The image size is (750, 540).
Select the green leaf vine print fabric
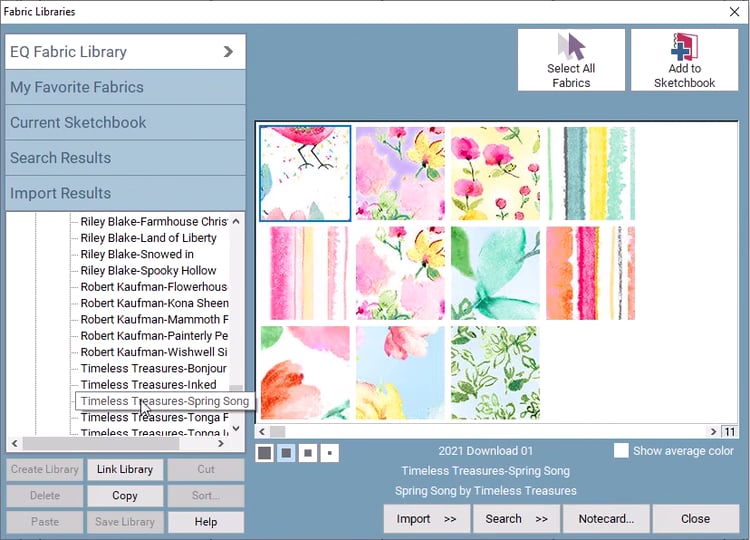click(496, 373)
